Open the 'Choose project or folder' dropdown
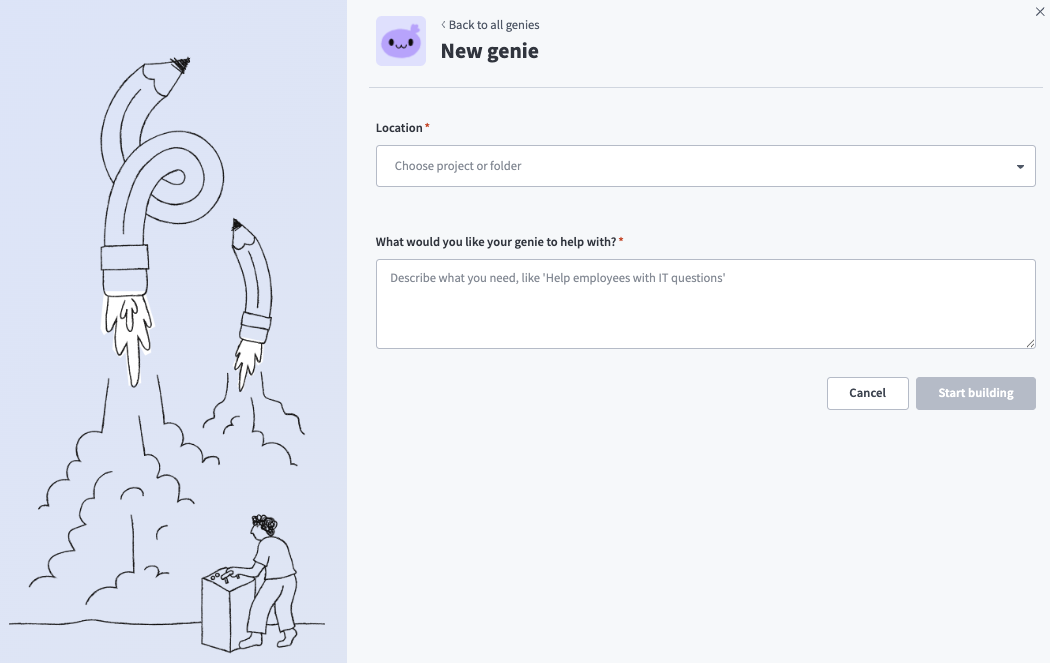 706,165
